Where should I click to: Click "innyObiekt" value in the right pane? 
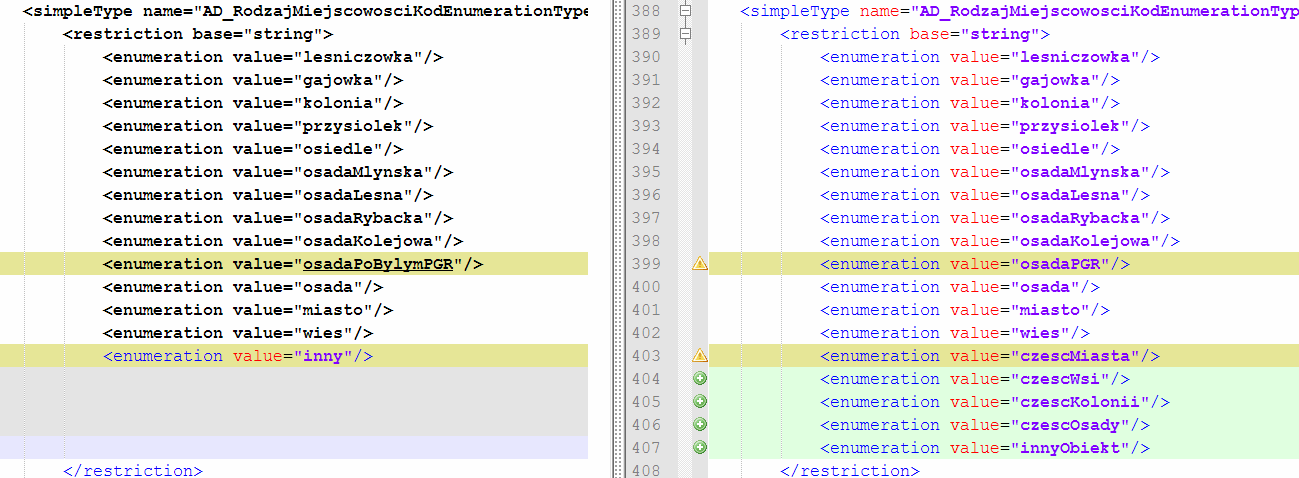point(1069,448)
